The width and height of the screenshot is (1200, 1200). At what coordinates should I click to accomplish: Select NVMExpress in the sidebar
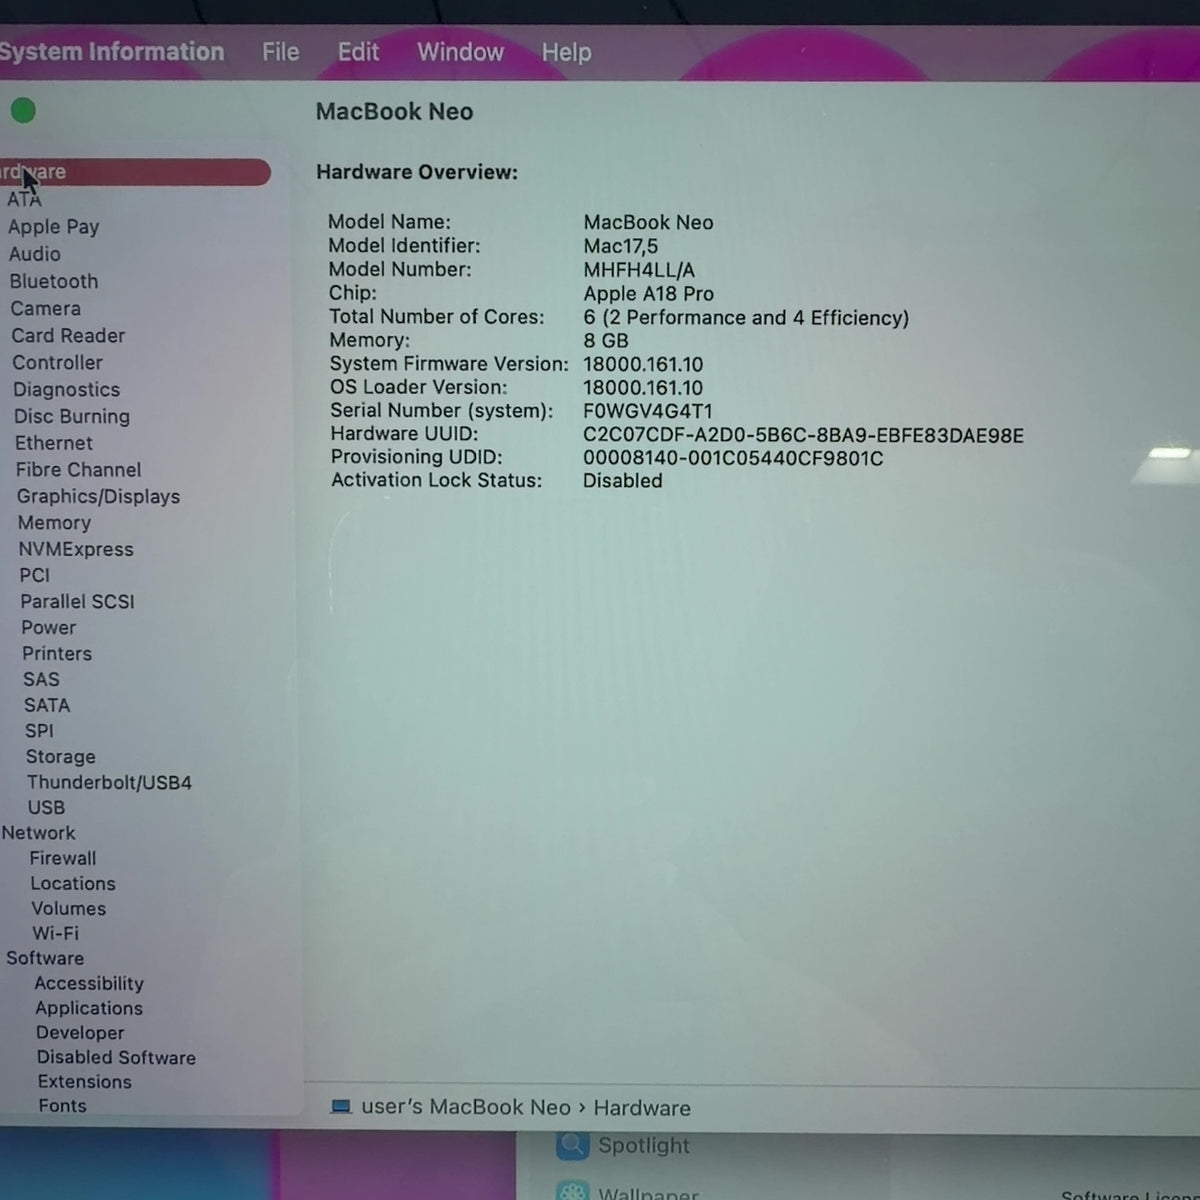pyautogui.click(x=76, y=549)
